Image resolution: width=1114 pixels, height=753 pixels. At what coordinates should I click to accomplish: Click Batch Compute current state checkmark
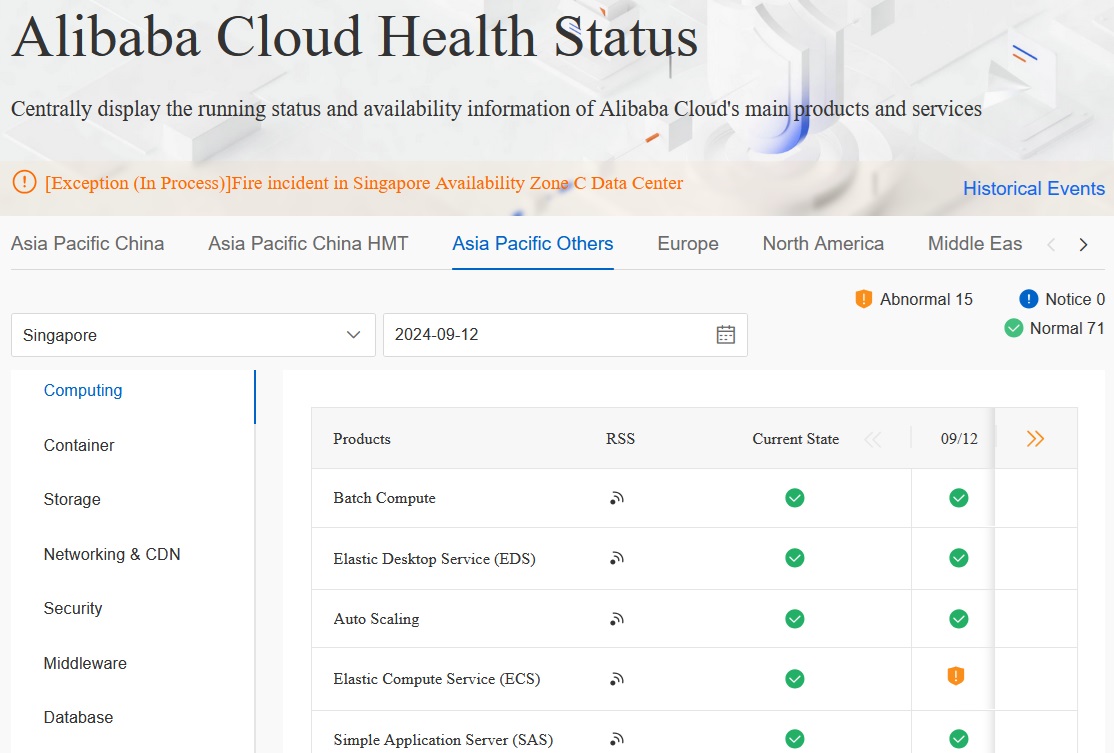pyautogui.click(x=795, y=498)
